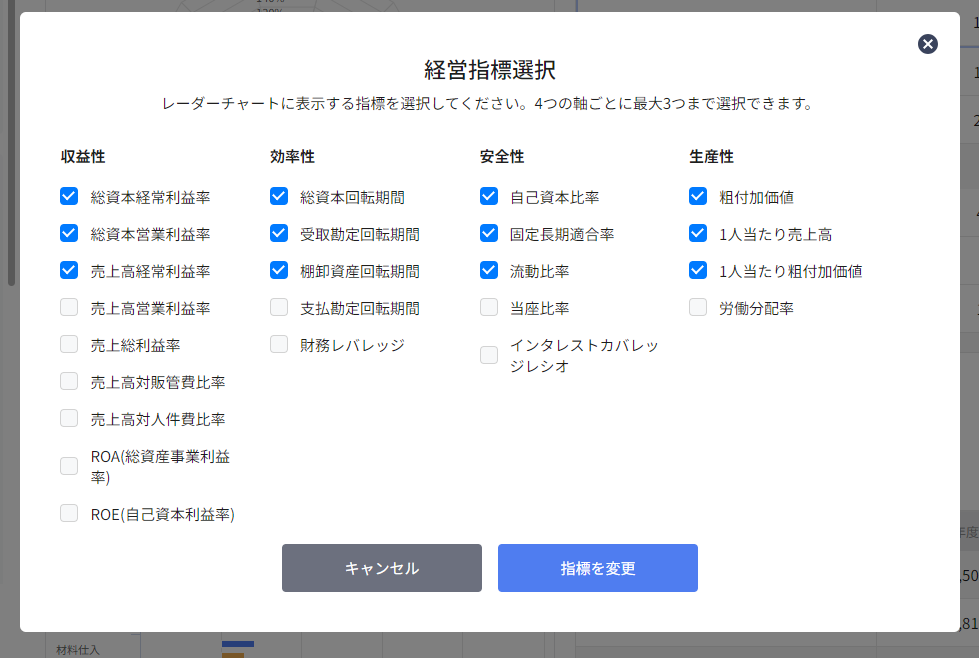Image resolution: width=979 pixels, height=658 pixels.
Task: Enable the 売上高営業利益率 checkbox
Action: pos(69,308)
